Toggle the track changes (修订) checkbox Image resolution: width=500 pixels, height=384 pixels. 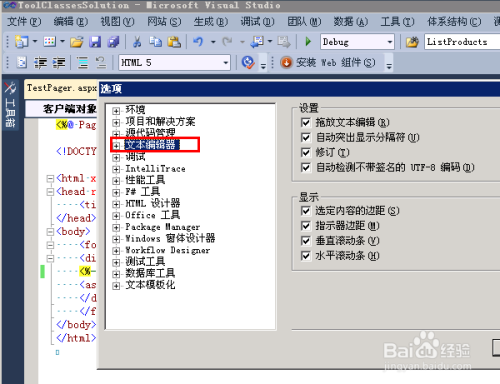click(x=306, y=152)
